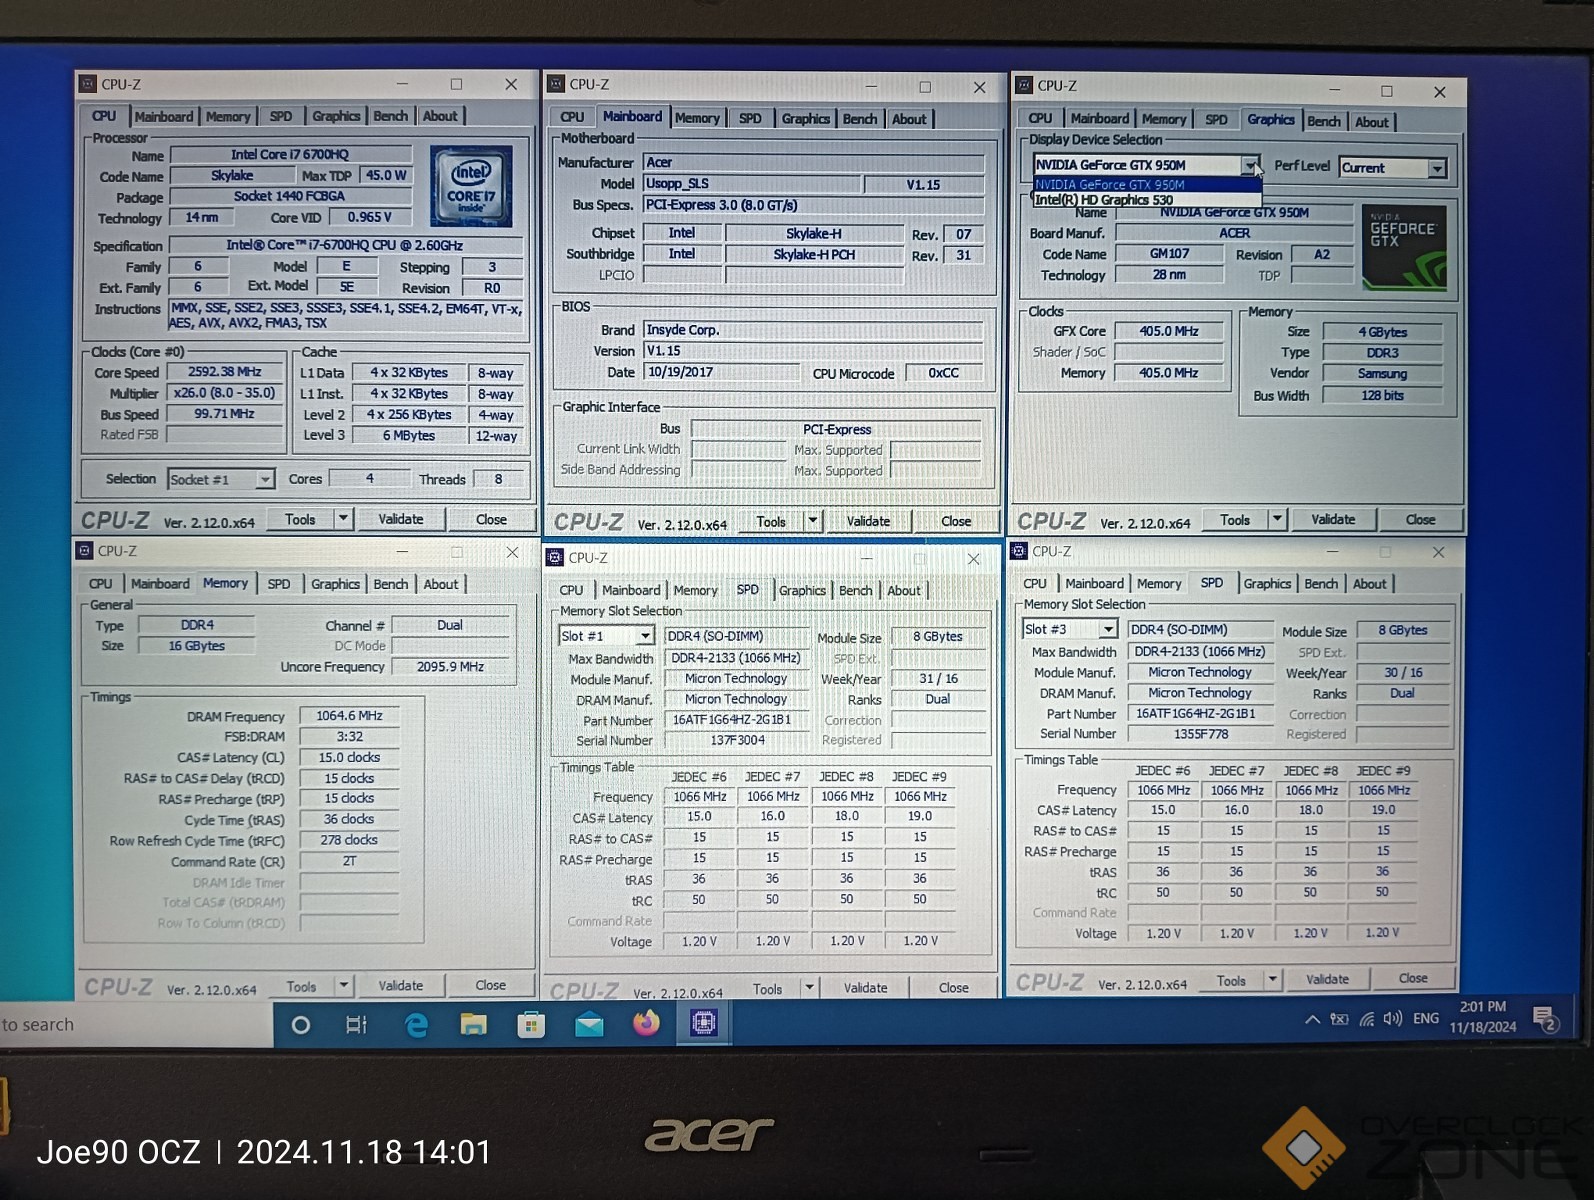Click Validate in CPU tab window
This screenshot has width=1594, height=1200.
[401, 519]
